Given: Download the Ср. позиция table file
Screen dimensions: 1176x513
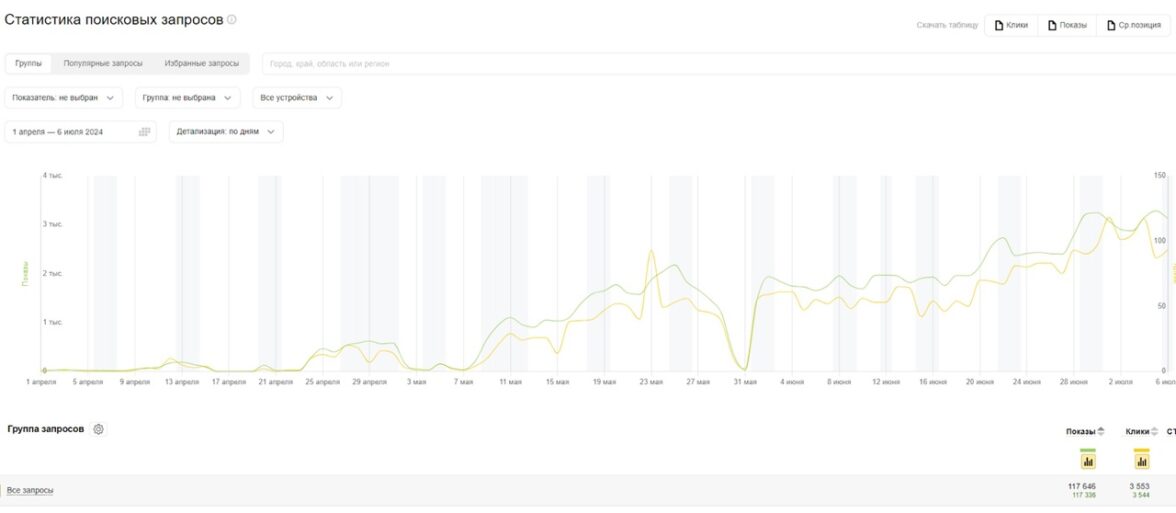Looking at the screenshot, I should pos(1133,25).
